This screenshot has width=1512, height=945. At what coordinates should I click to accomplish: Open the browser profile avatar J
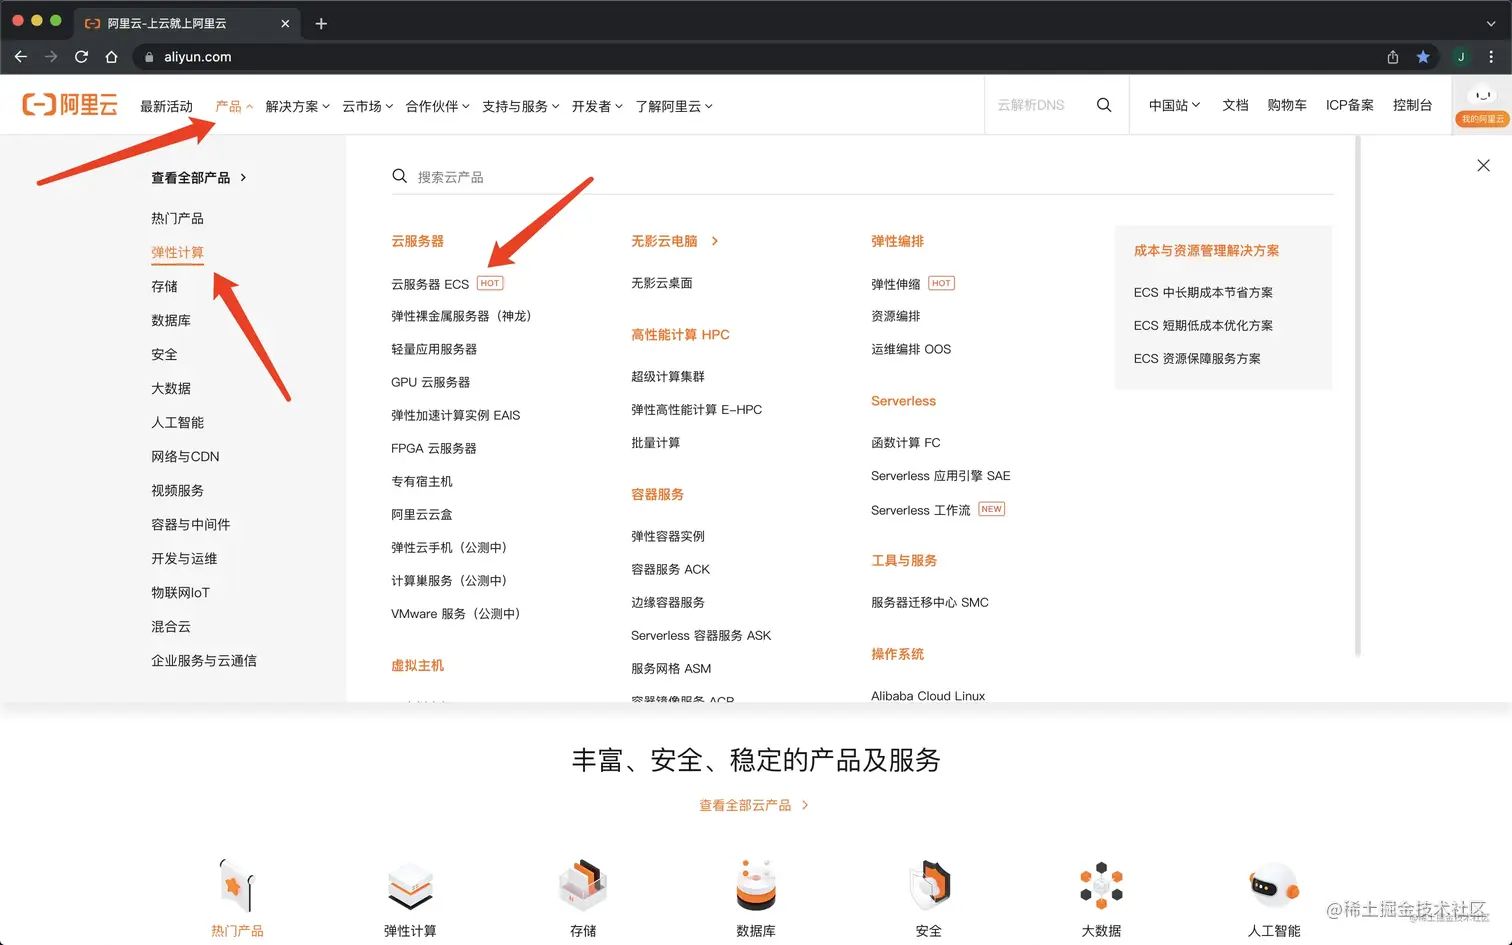coord(1461,57)
